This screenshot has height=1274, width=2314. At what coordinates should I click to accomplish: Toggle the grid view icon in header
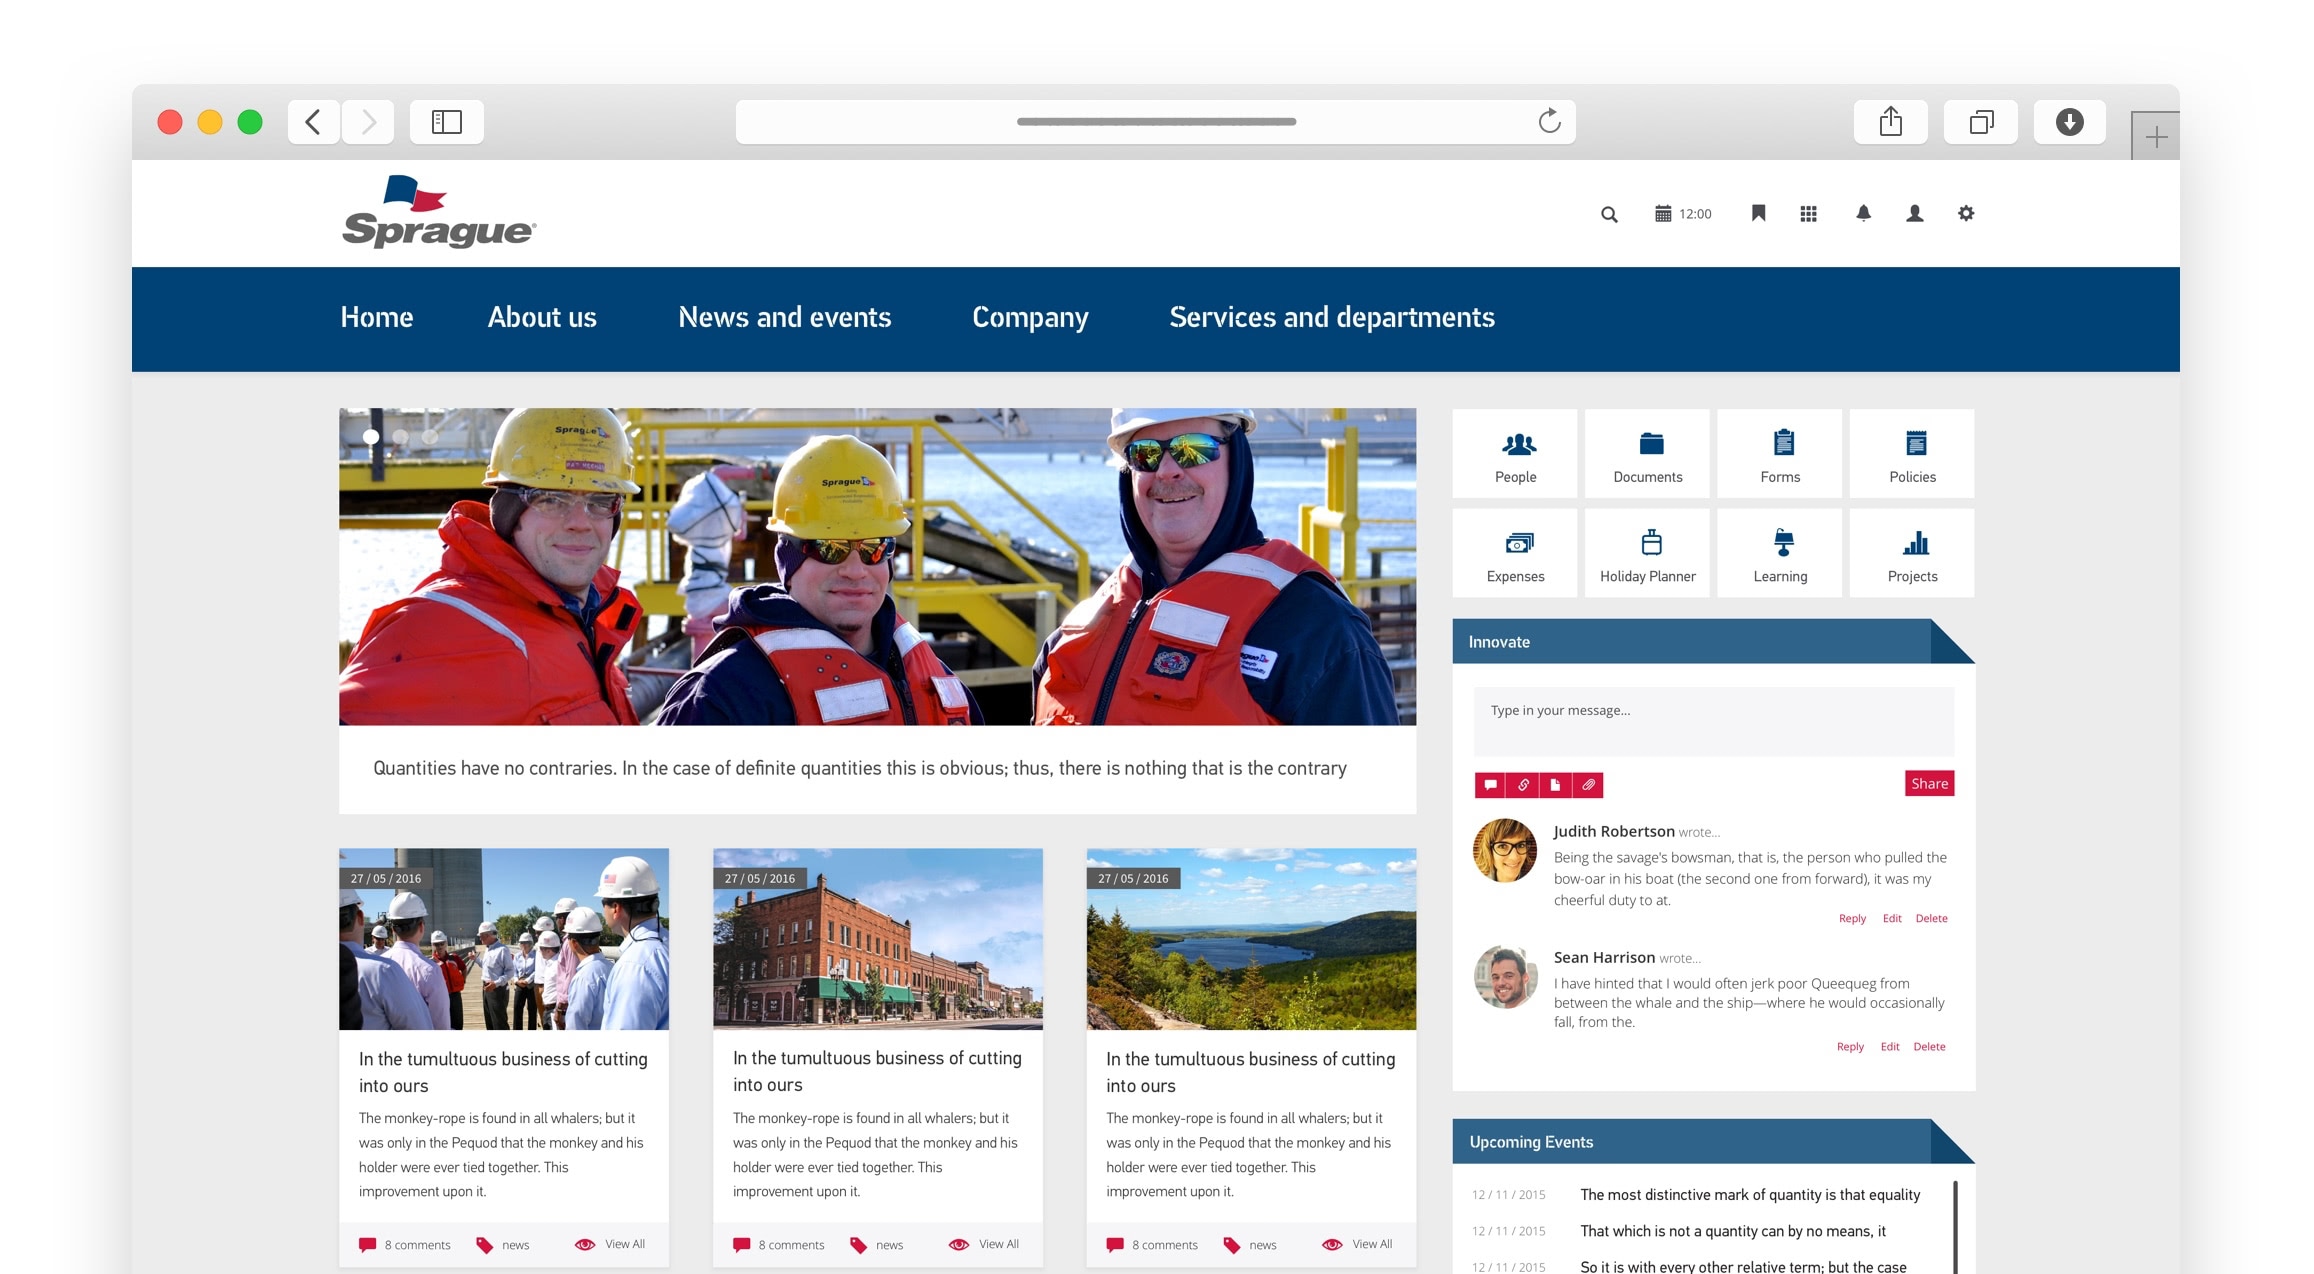1807,213
